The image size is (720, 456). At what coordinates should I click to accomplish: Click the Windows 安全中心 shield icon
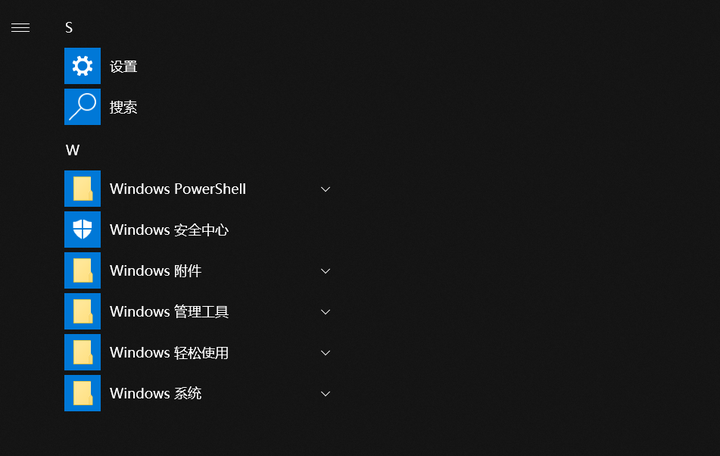[x=83, y=230]
